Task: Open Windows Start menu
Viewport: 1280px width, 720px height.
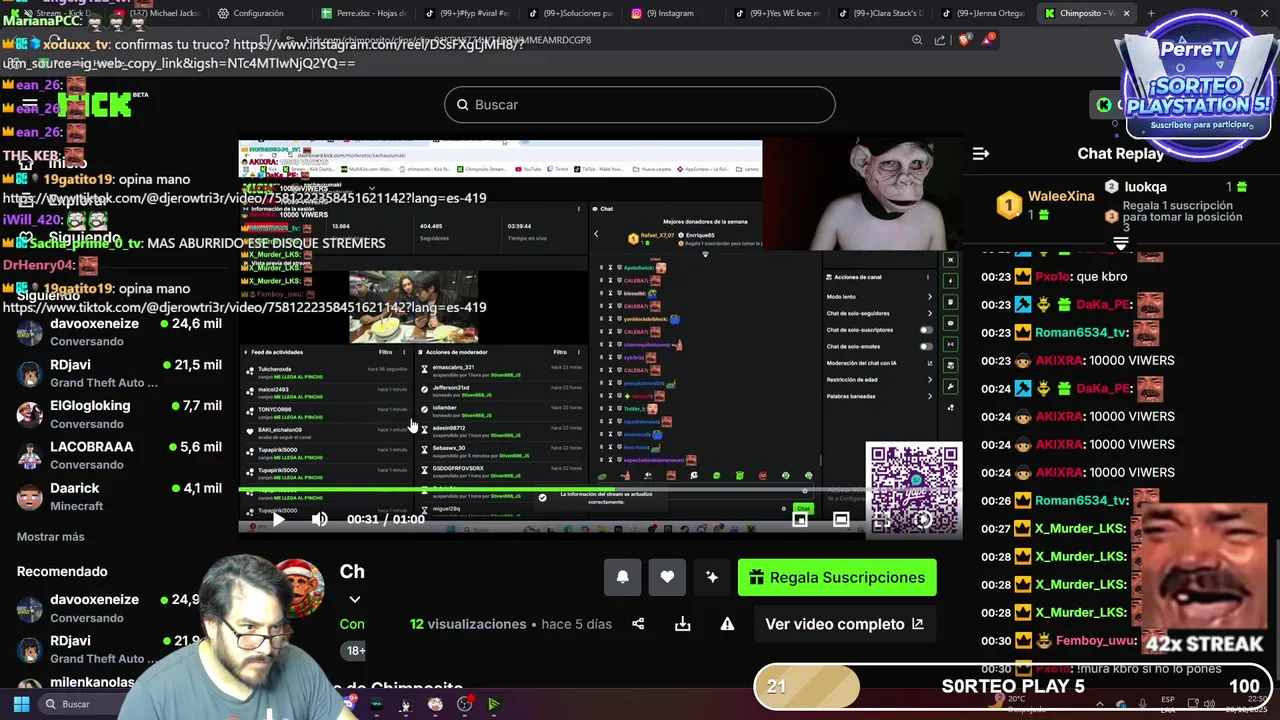Action: click(21, 704)
